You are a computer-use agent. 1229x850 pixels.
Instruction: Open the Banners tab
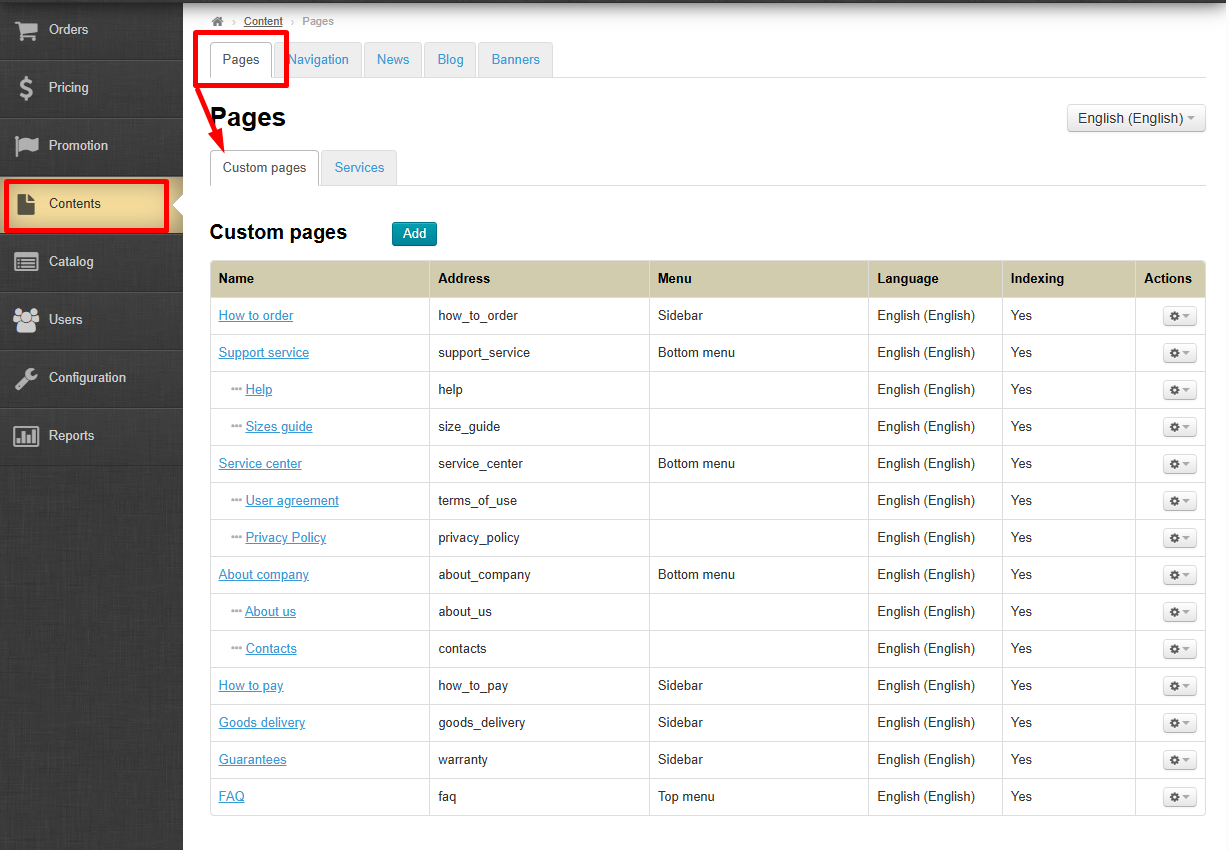(x=515, y=60)
